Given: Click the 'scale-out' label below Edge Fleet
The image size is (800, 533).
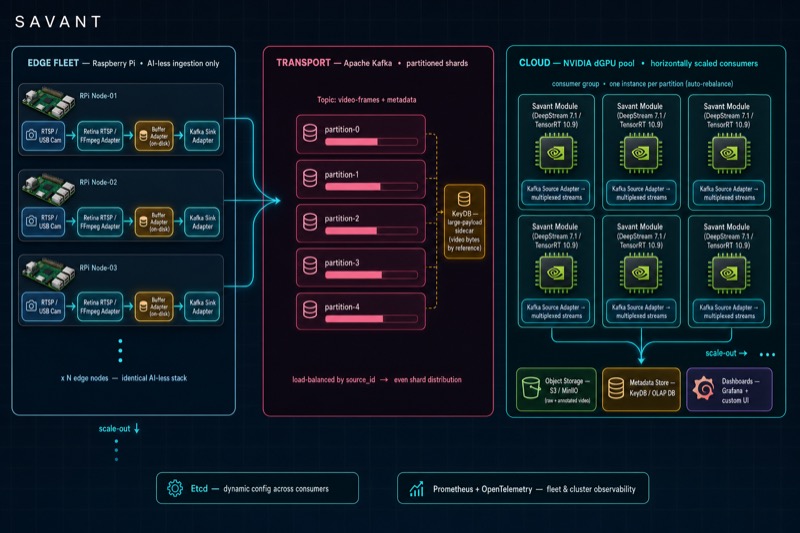Looking at the screenshot, I should (114, 428).
